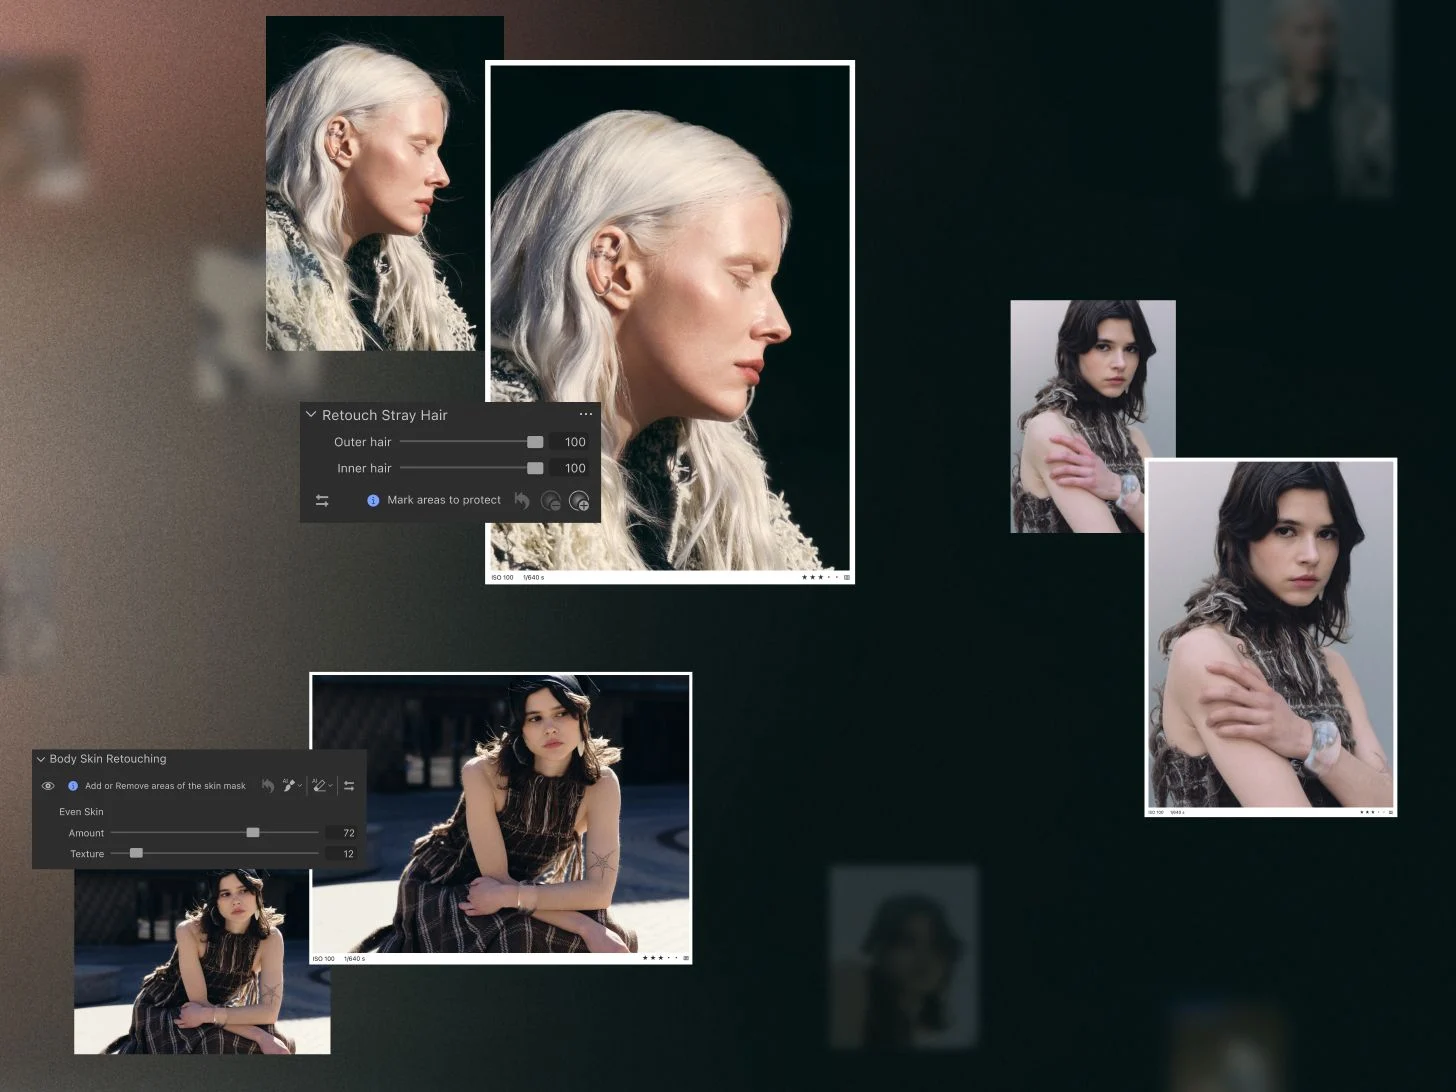Click star rating below white-haired portrait

tap(820, 577)
